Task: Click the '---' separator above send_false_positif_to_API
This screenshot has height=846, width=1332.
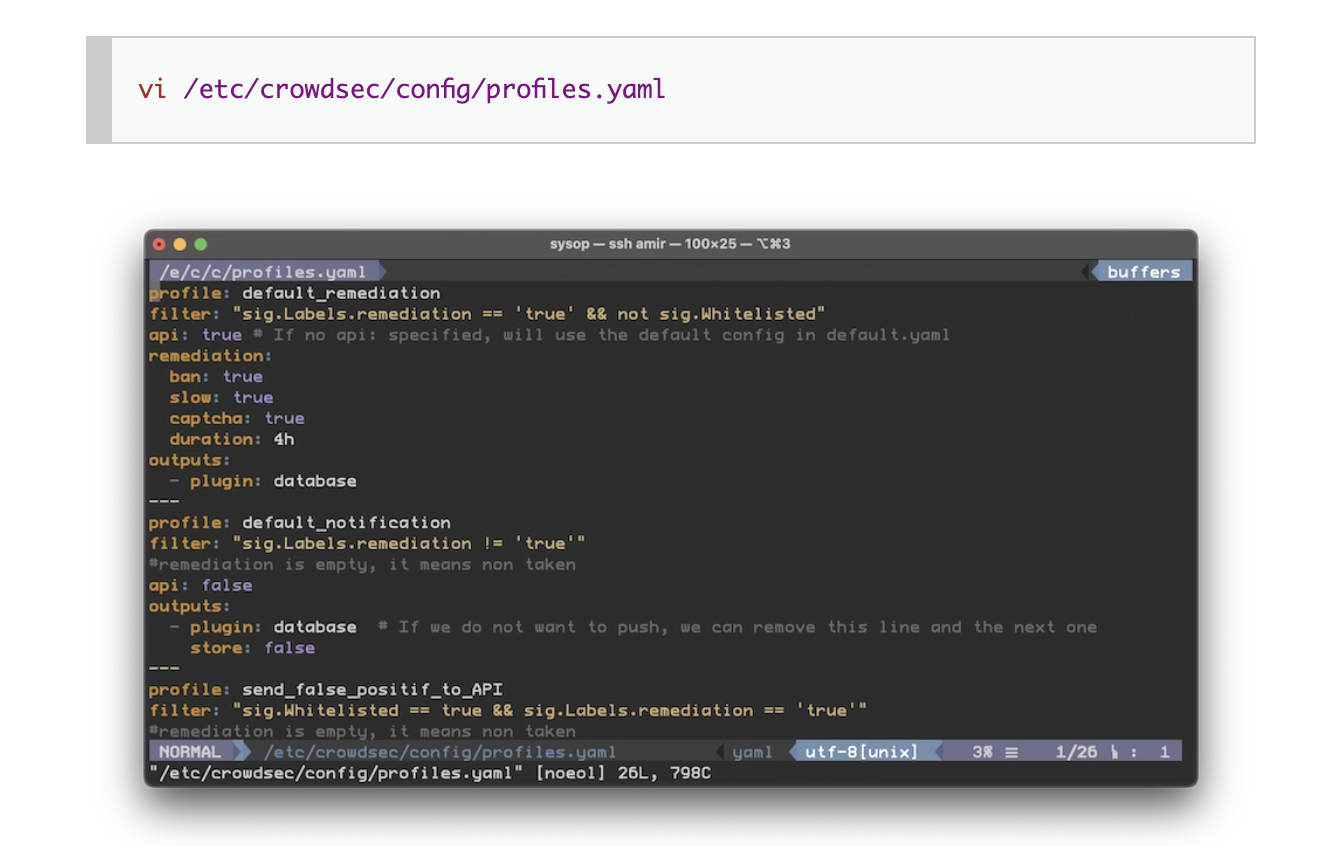Action: (164, 669)
